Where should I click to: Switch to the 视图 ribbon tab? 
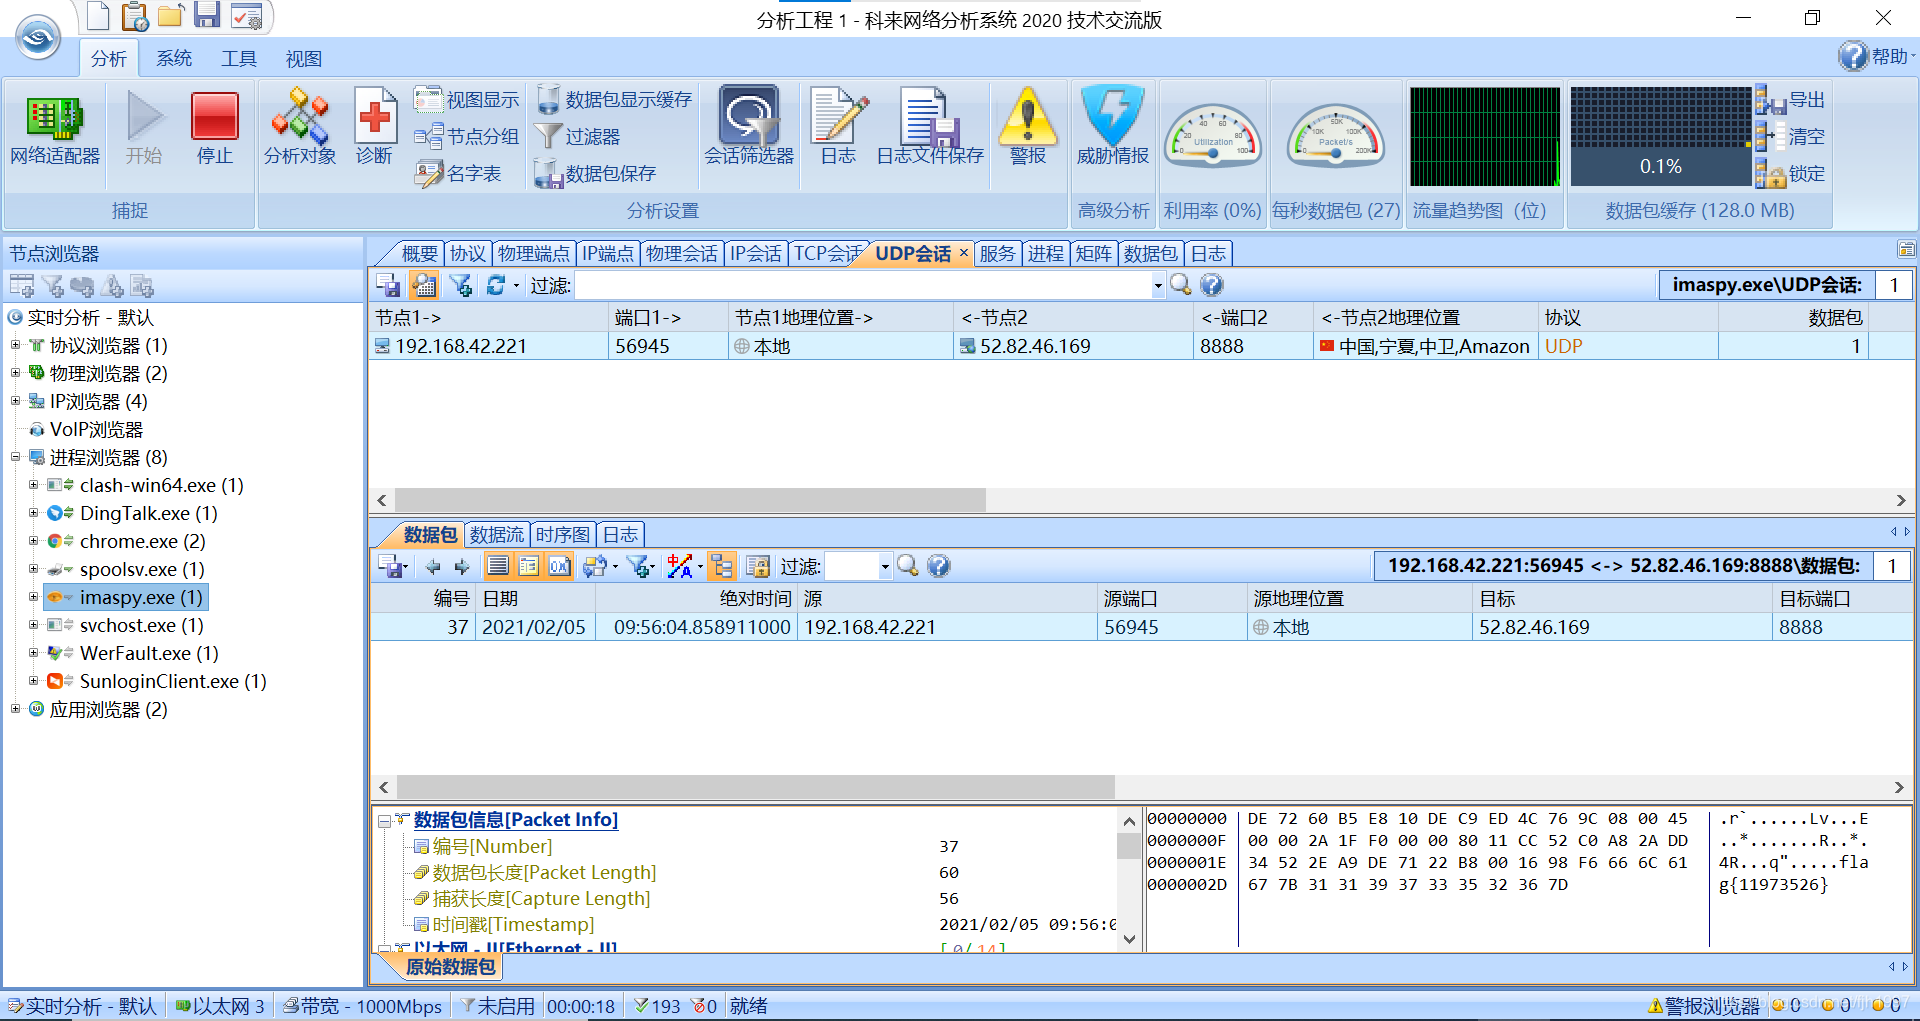[304, 59]
